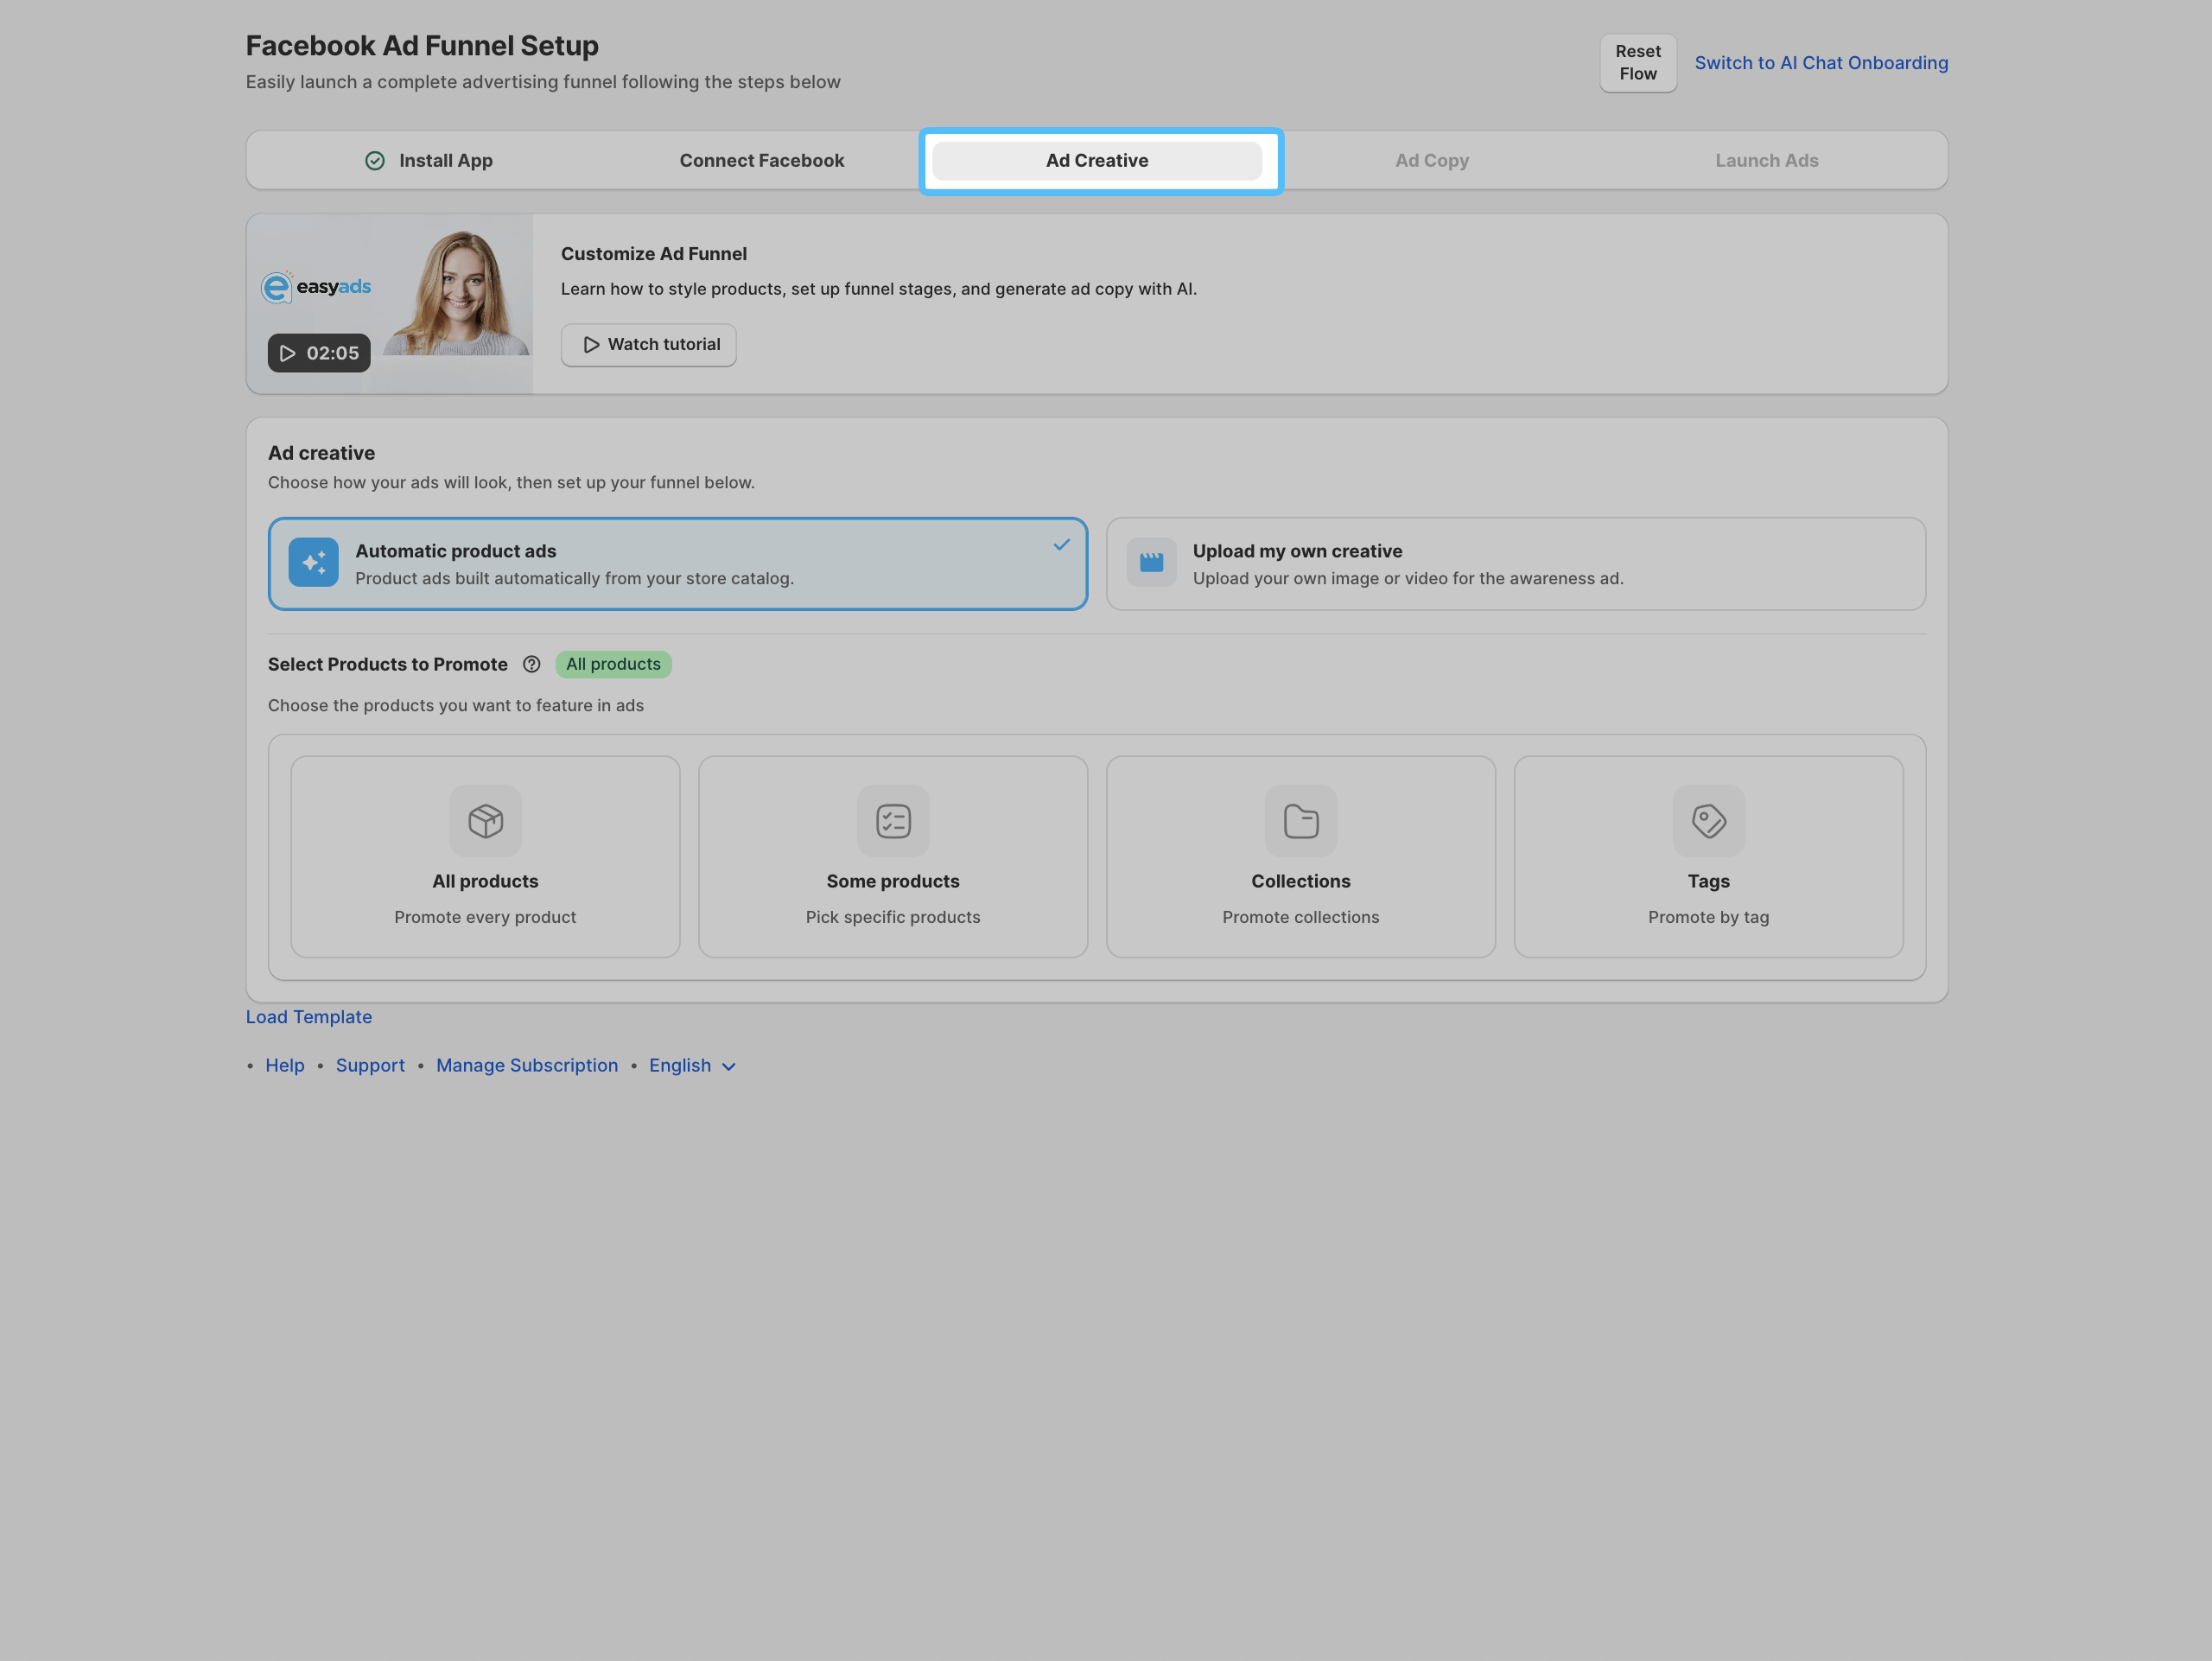
Task: Click the 'Learn how to style products' description
Action: 879,289
